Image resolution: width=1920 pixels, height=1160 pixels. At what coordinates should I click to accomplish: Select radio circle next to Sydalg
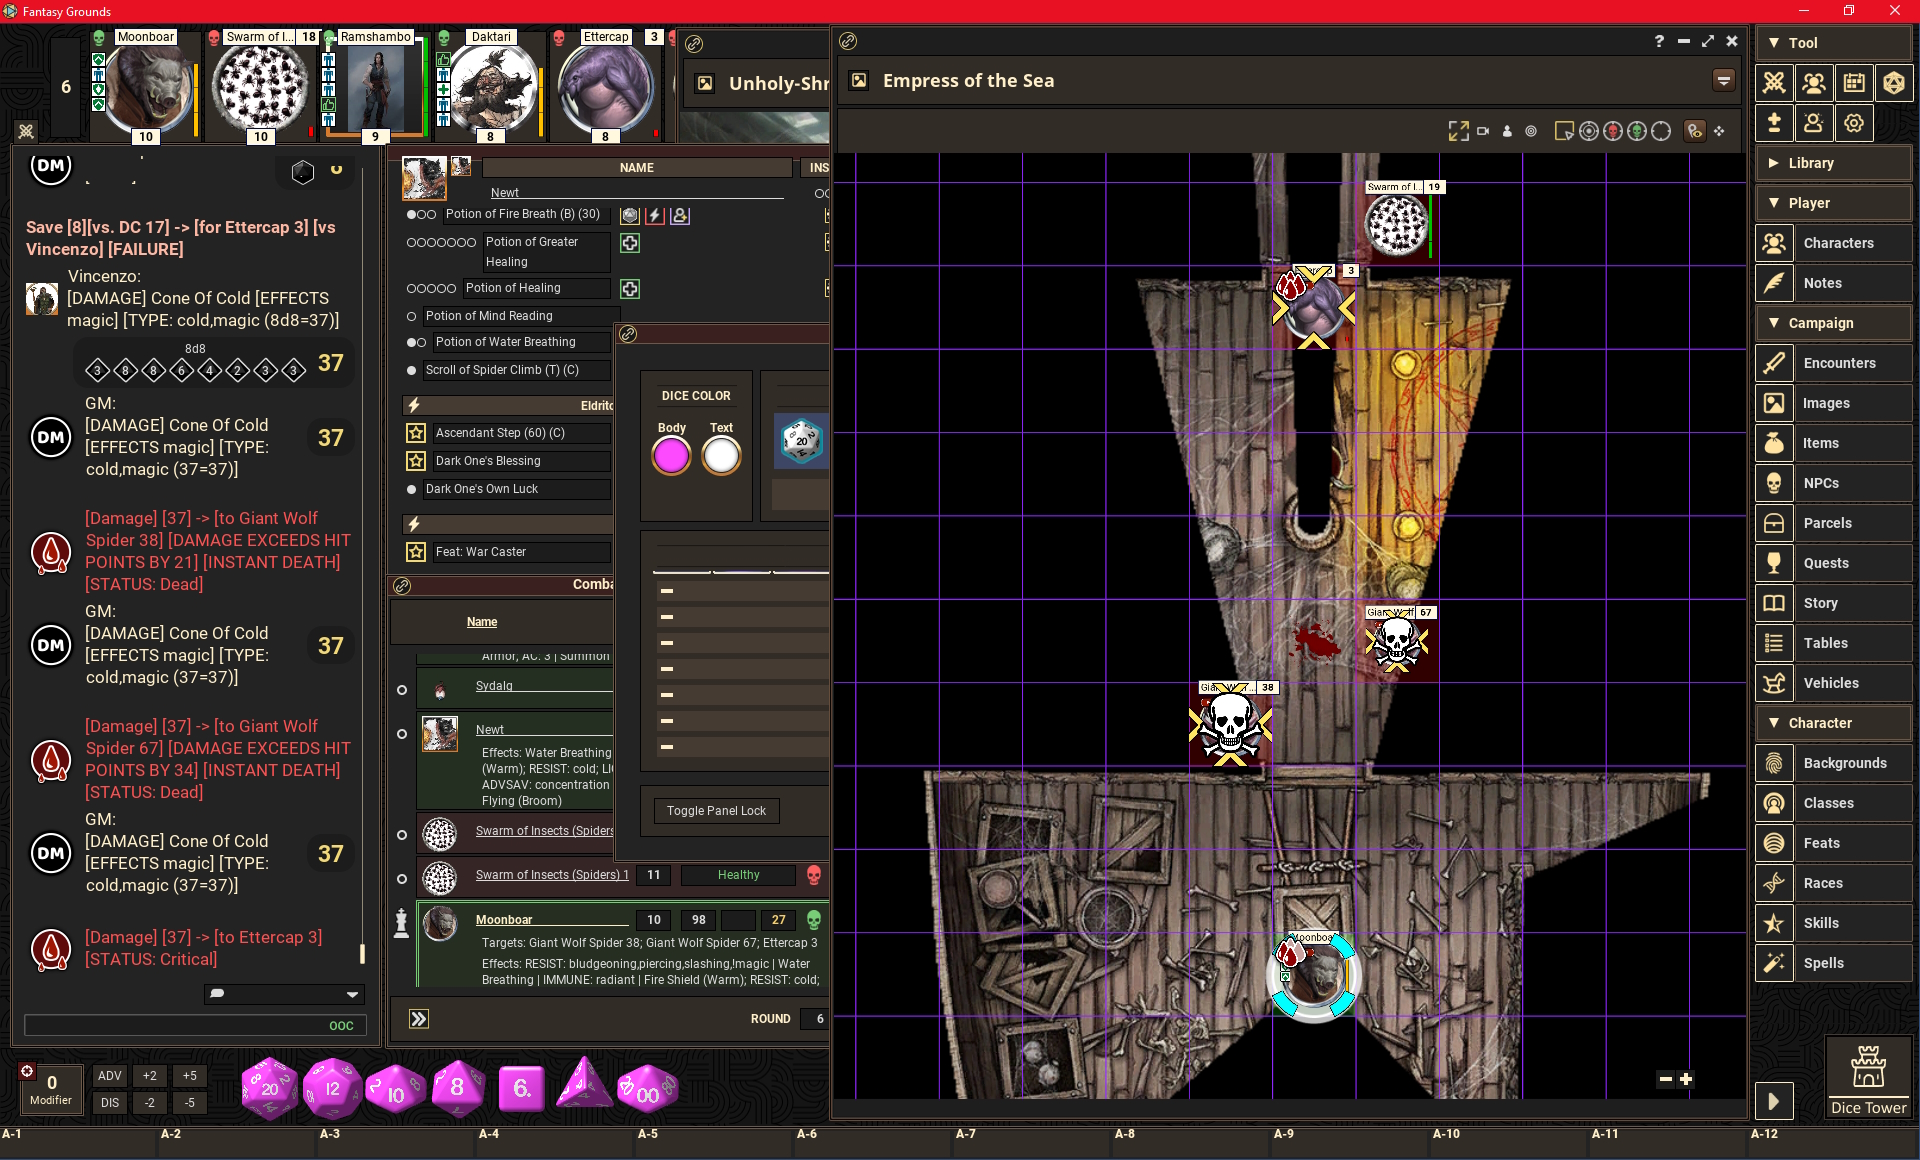pyautogui.click(x=402, y=690)
